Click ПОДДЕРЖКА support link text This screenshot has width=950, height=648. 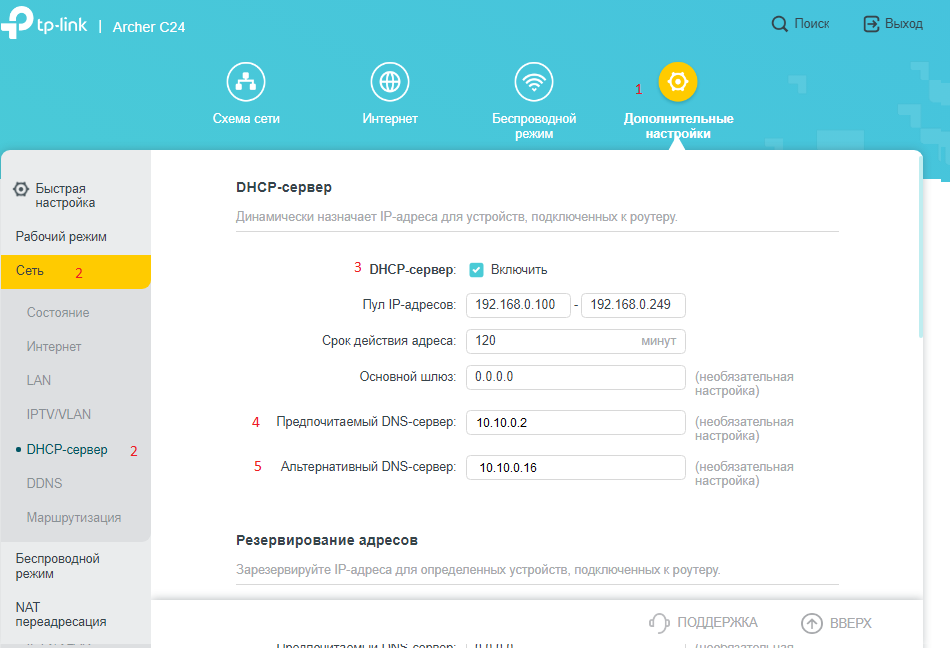pyautogui.click(x=717, y=623)
